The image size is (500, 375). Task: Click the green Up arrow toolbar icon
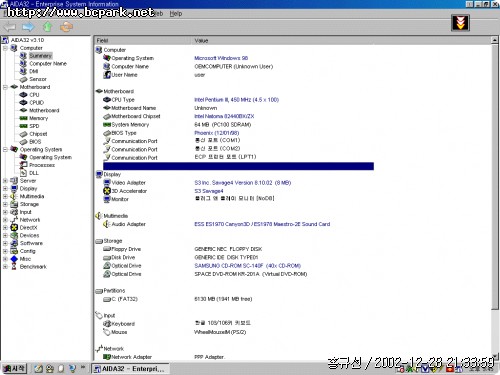pos(48,27)
